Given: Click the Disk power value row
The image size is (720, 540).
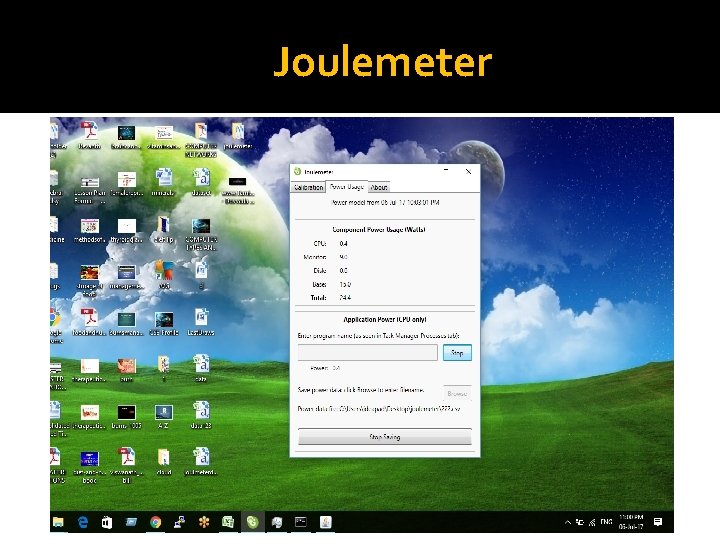Looking at the screenshot, I should click(x=331, y=270).
